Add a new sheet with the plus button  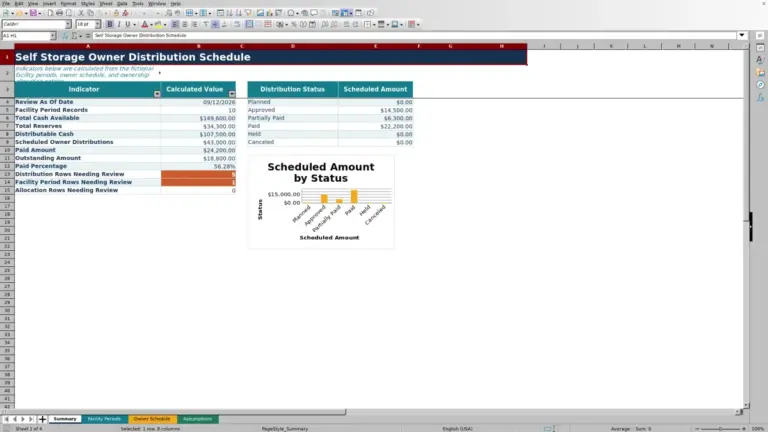click(x=42, y=419)
